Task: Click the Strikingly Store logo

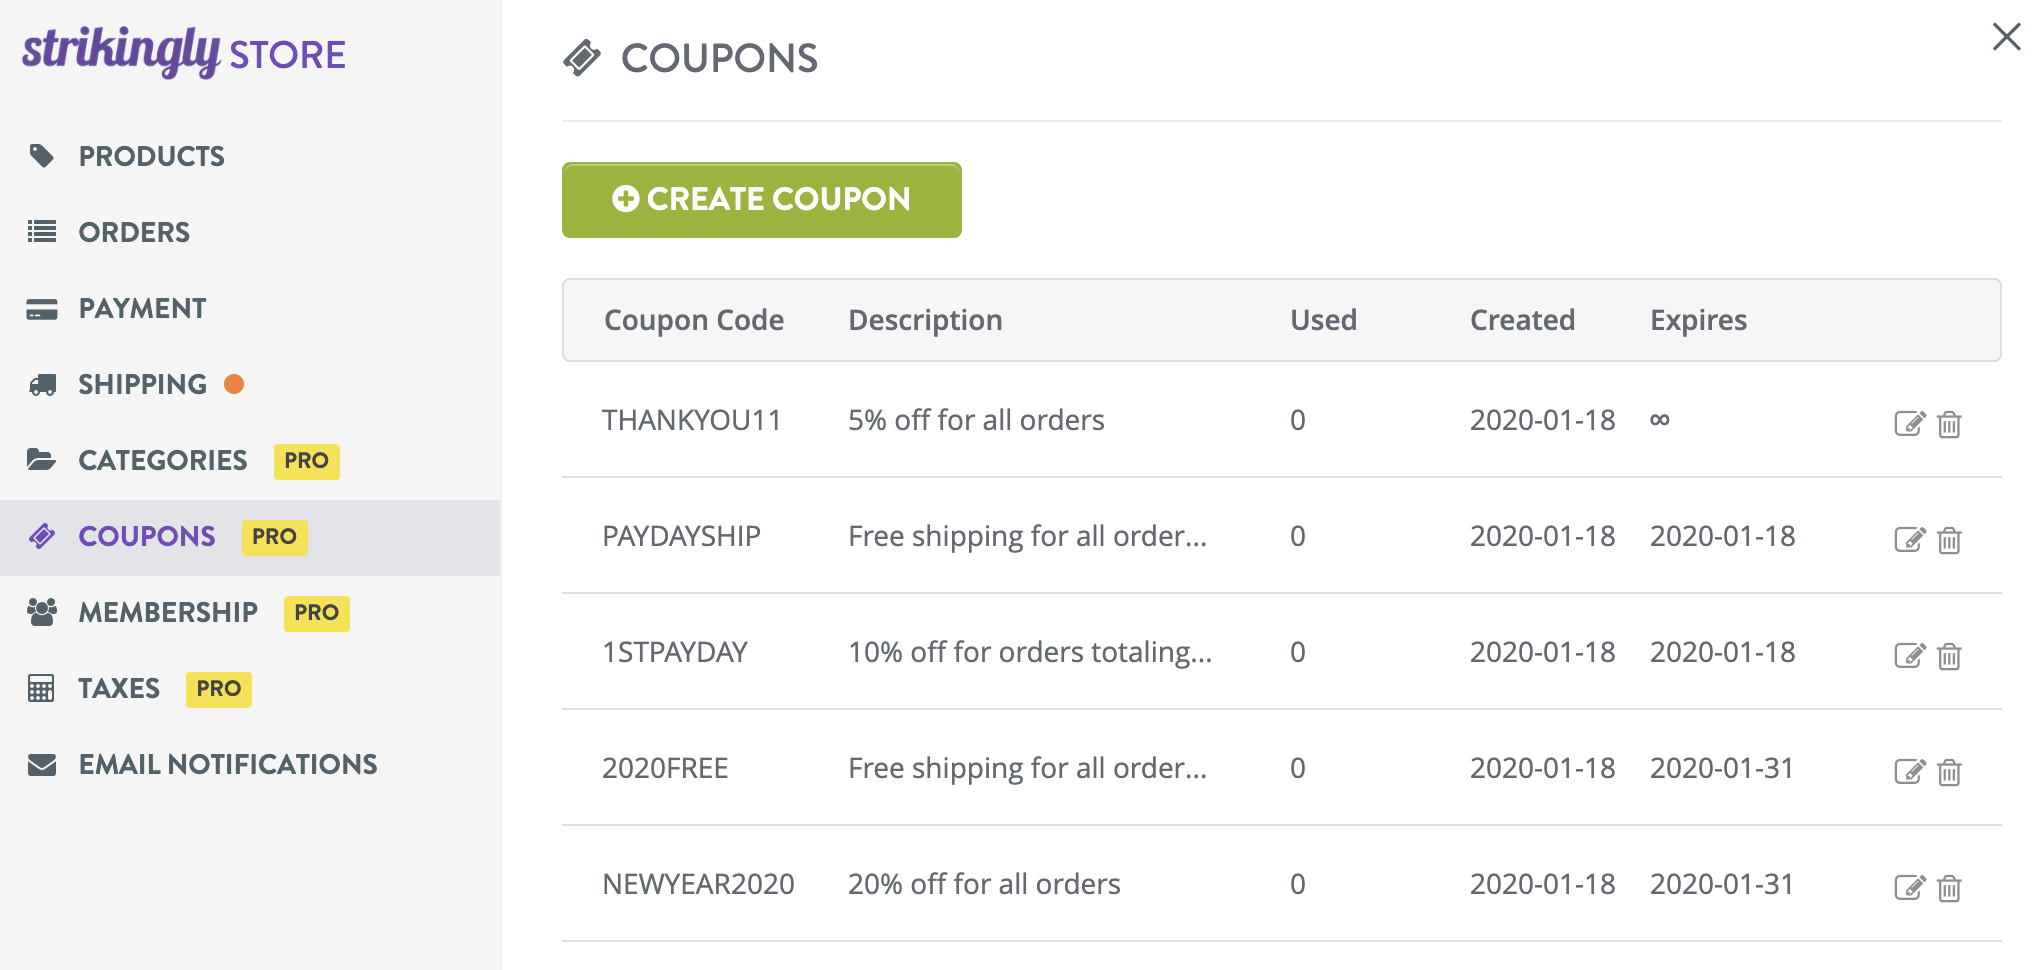Action: (183, 53)
